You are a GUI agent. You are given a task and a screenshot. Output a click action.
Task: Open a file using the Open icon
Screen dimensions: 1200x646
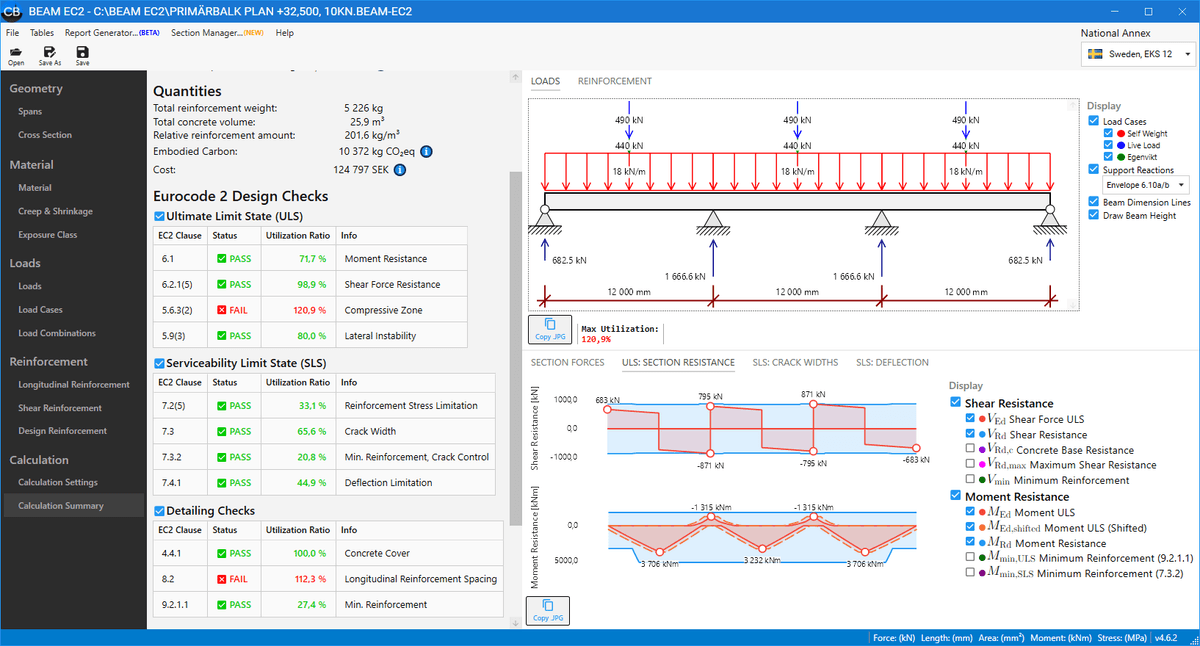(16, 52)
